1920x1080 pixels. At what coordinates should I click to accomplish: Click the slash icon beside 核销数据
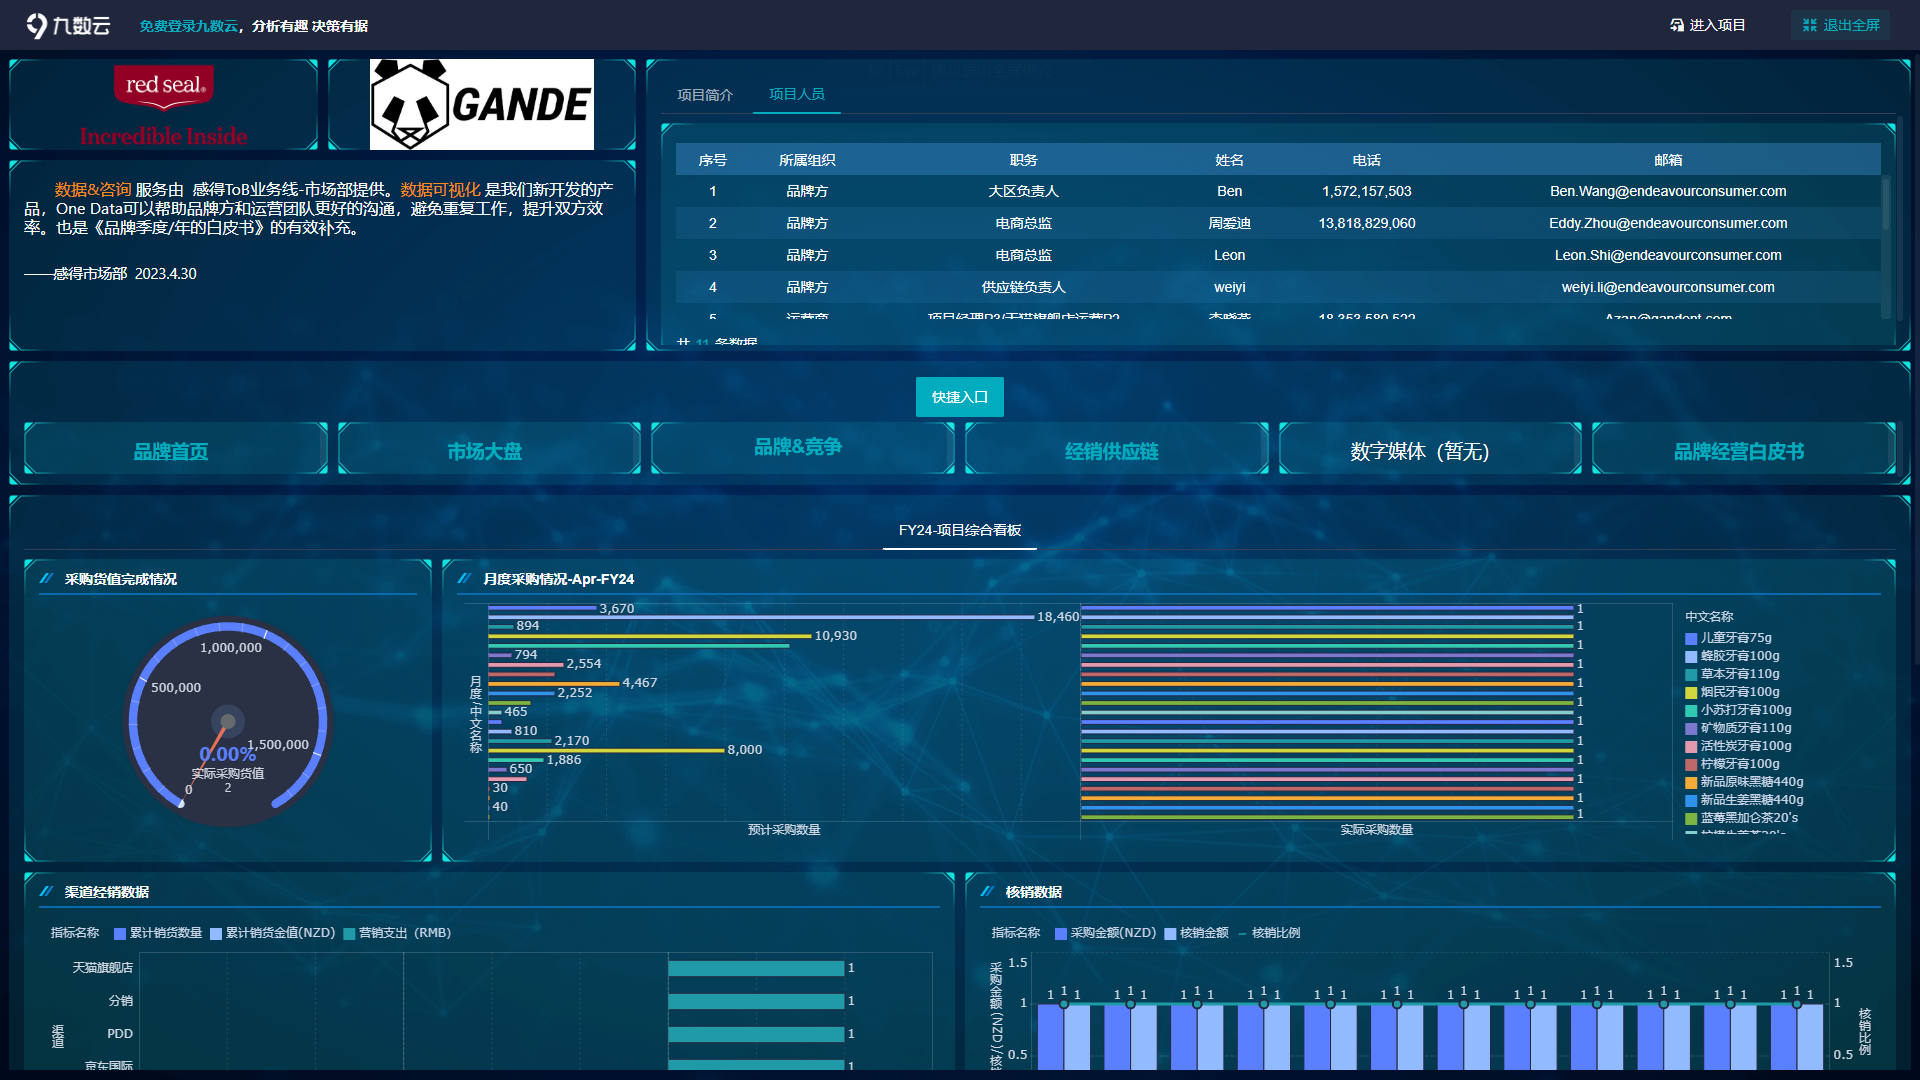[987, 892]
